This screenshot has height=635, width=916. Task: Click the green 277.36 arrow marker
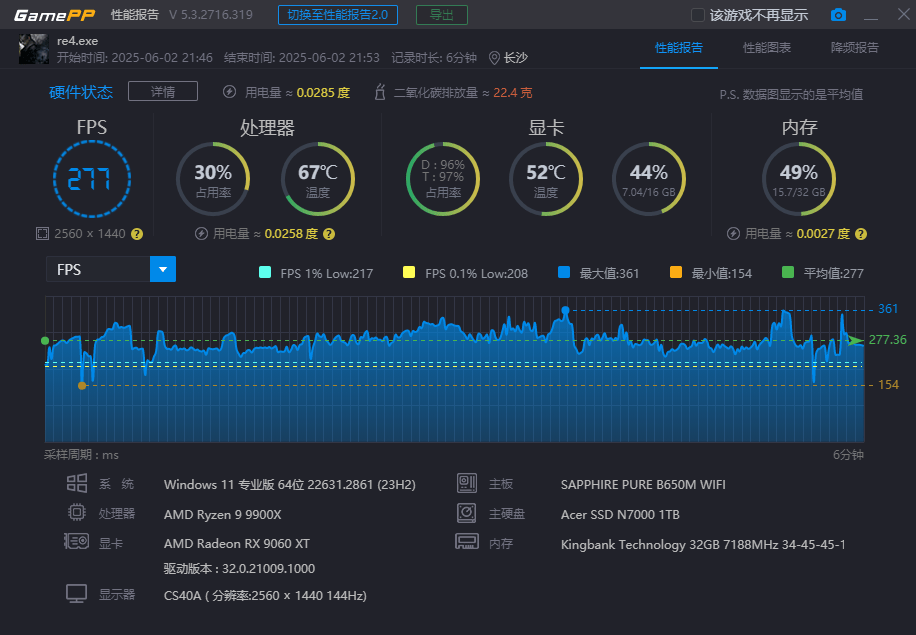pyautogui.click(x=856, y=340)
